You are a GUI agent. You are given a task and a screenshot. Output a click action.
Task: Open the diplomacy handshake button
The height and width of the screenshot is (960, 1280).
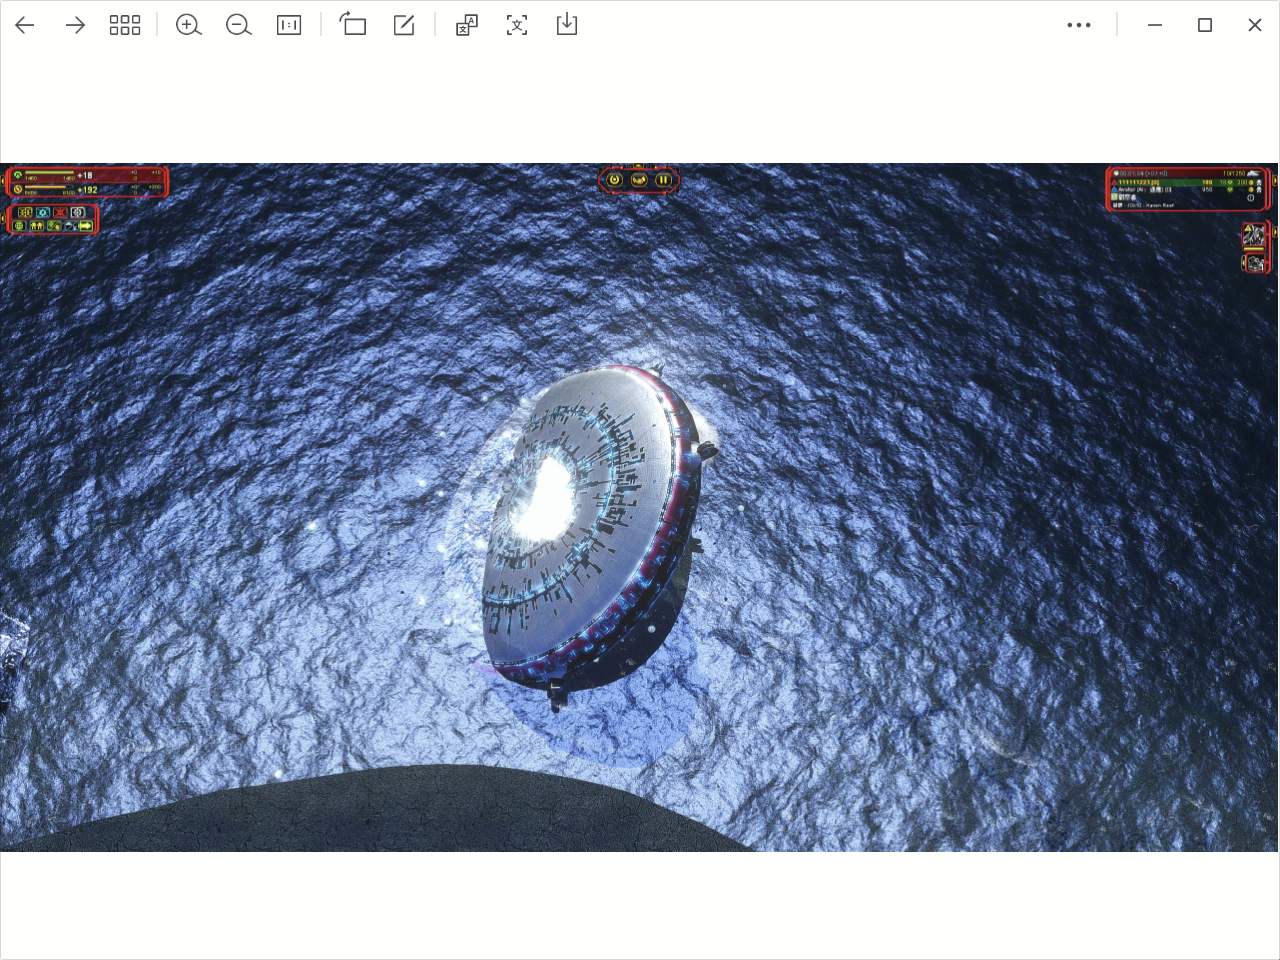coord(639,180)
